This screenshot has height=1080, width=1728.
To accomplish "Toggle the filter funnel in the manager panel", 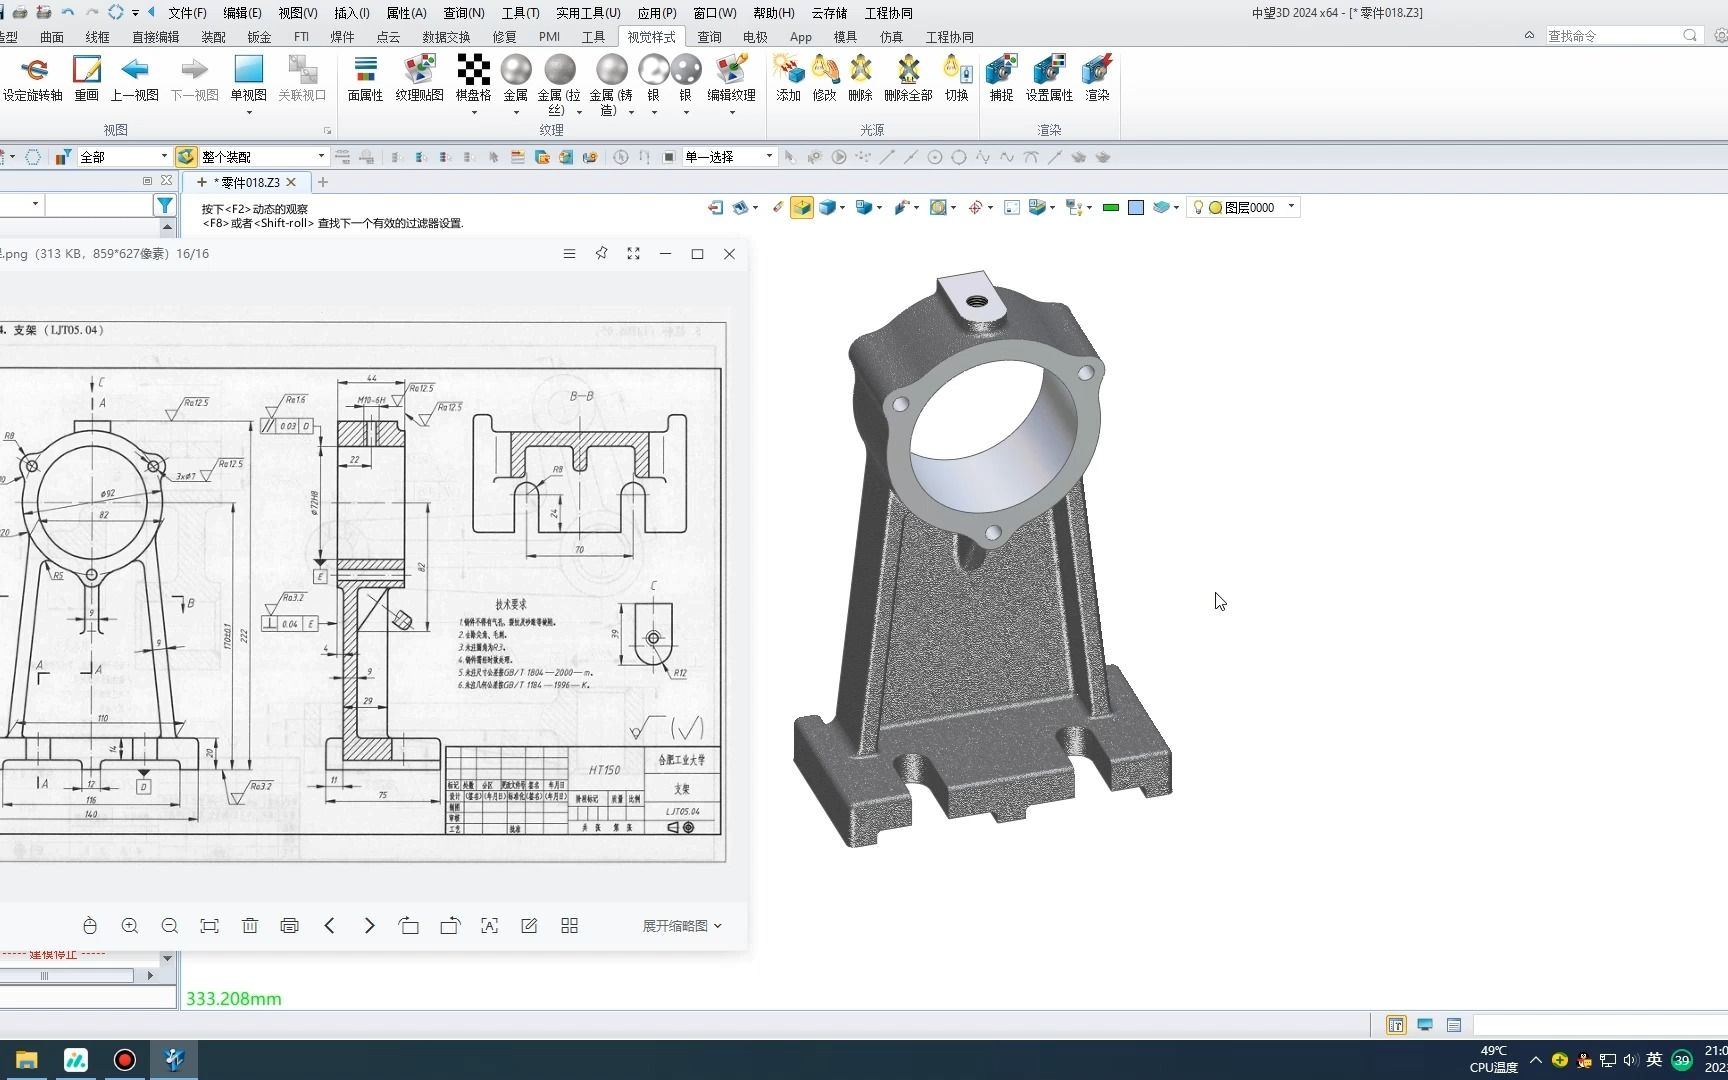I will coord(164,205).
